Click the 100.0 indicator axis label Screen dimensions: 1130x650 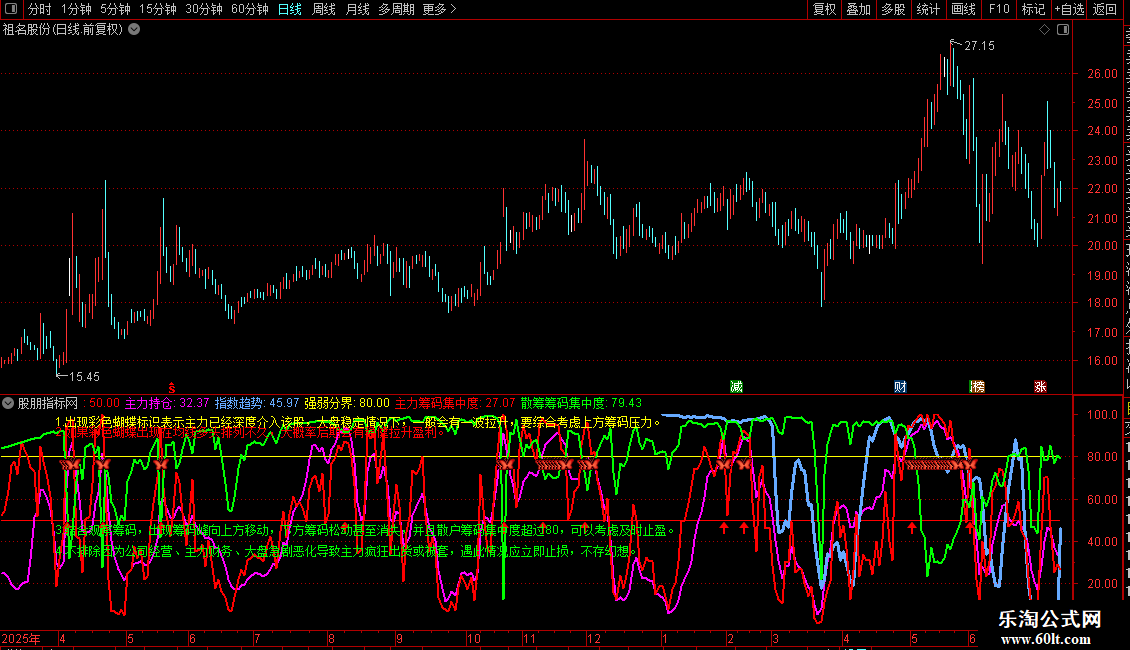click(1103, 414)
